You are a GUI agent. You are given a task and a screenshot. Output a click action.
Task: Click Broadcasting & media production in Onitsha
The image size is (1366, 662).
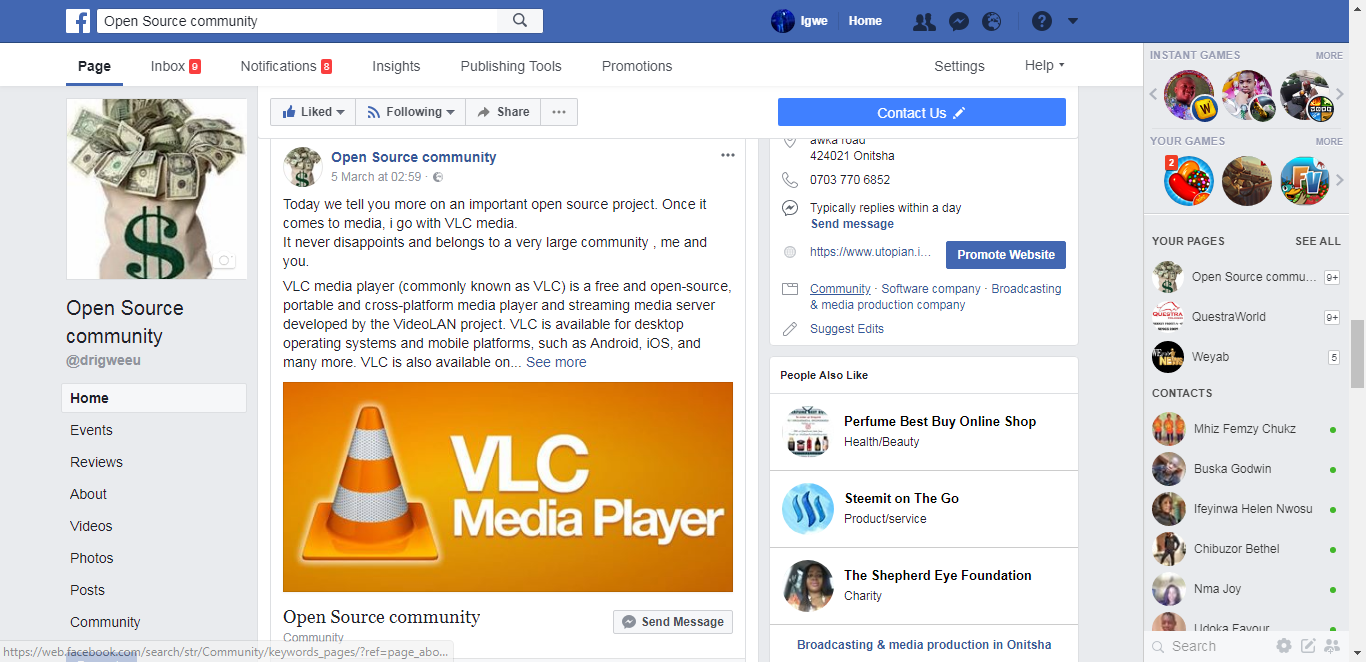point(924,645)
